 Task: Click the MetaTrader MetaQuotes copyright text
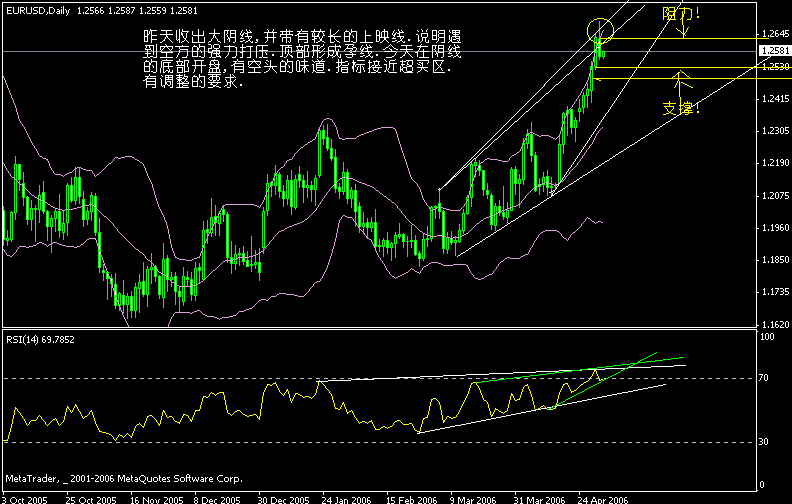pyautogui.click(x=124, y=478)
